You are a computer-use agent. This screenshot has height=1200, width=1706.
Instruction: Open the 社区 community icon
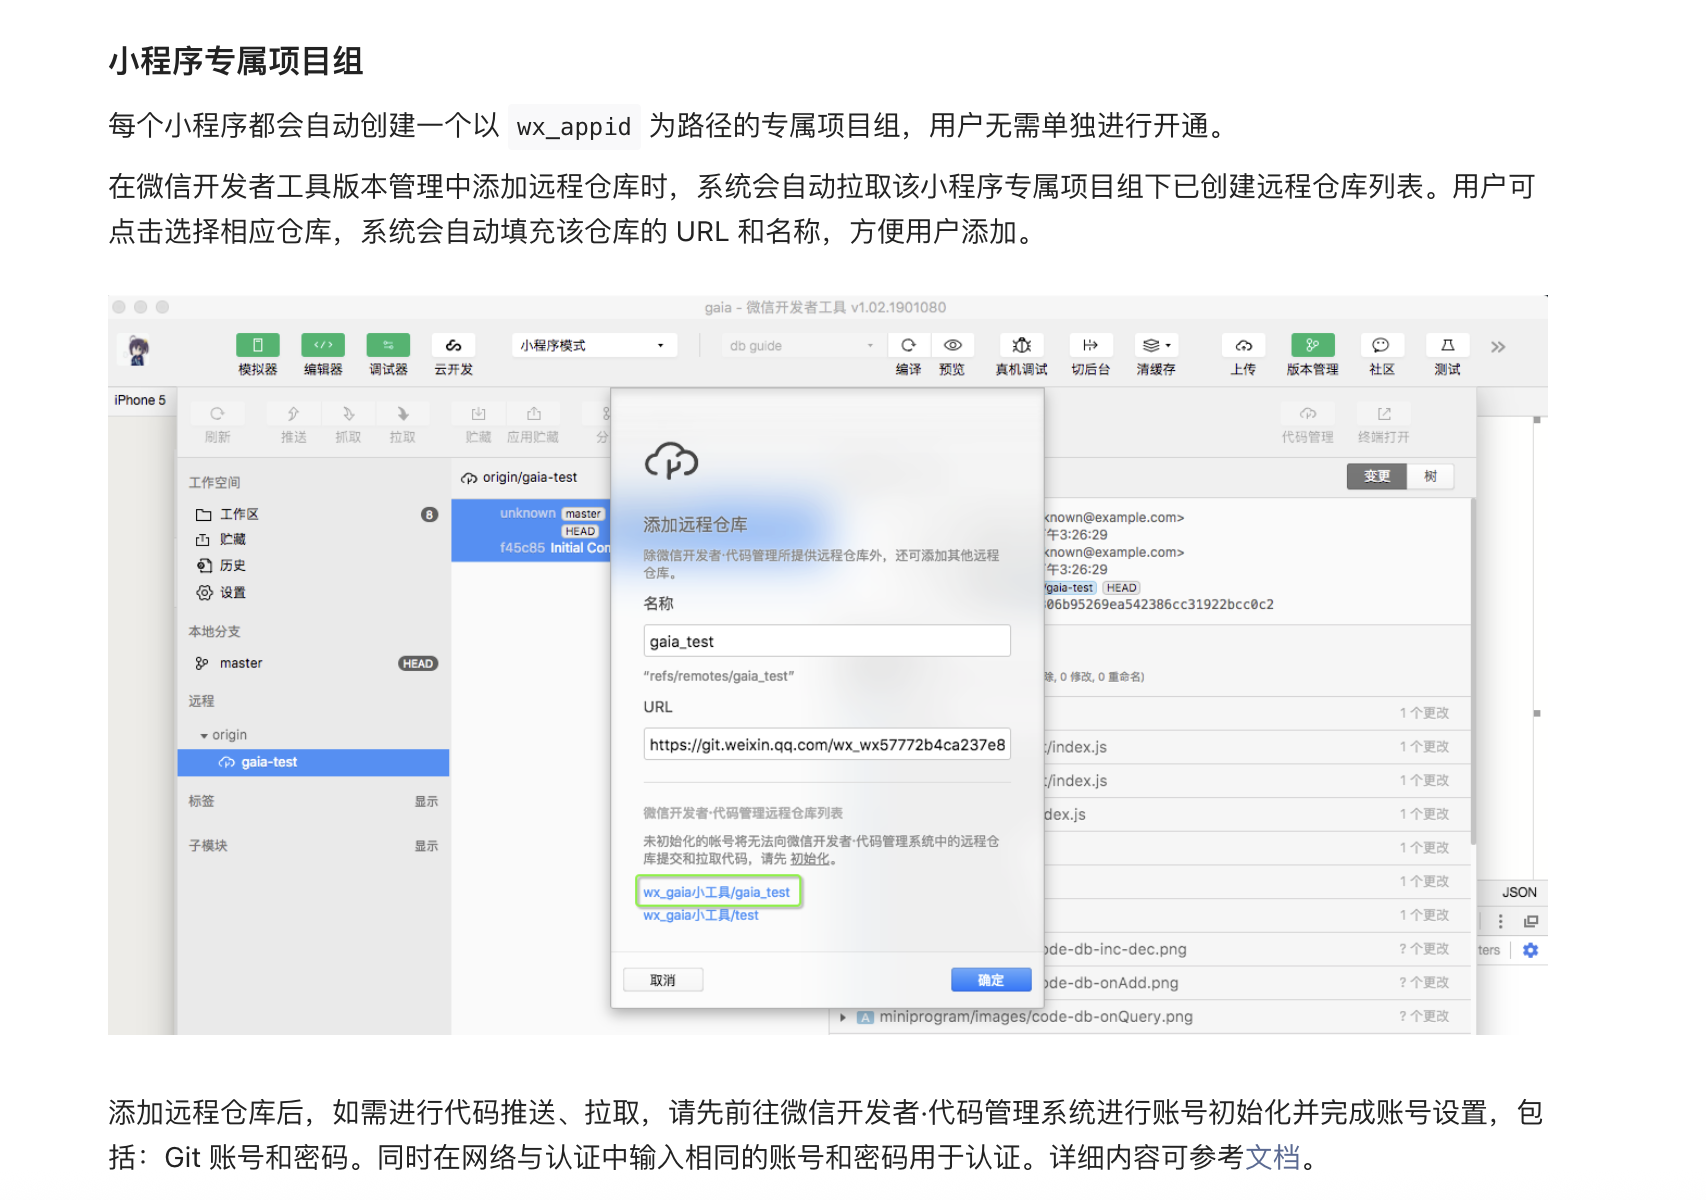coord(1381,345)
